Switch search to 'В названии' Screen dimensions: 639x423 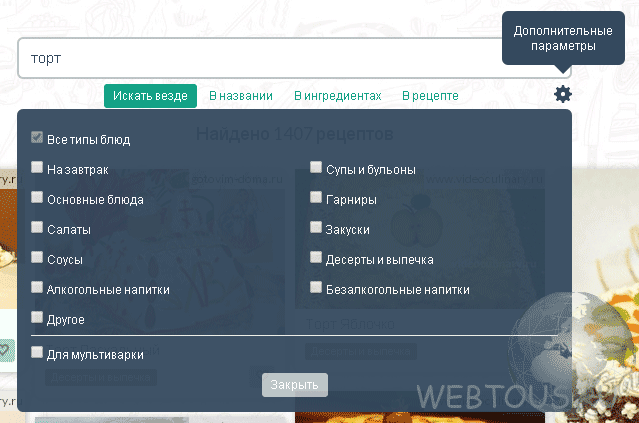point(241,96)
